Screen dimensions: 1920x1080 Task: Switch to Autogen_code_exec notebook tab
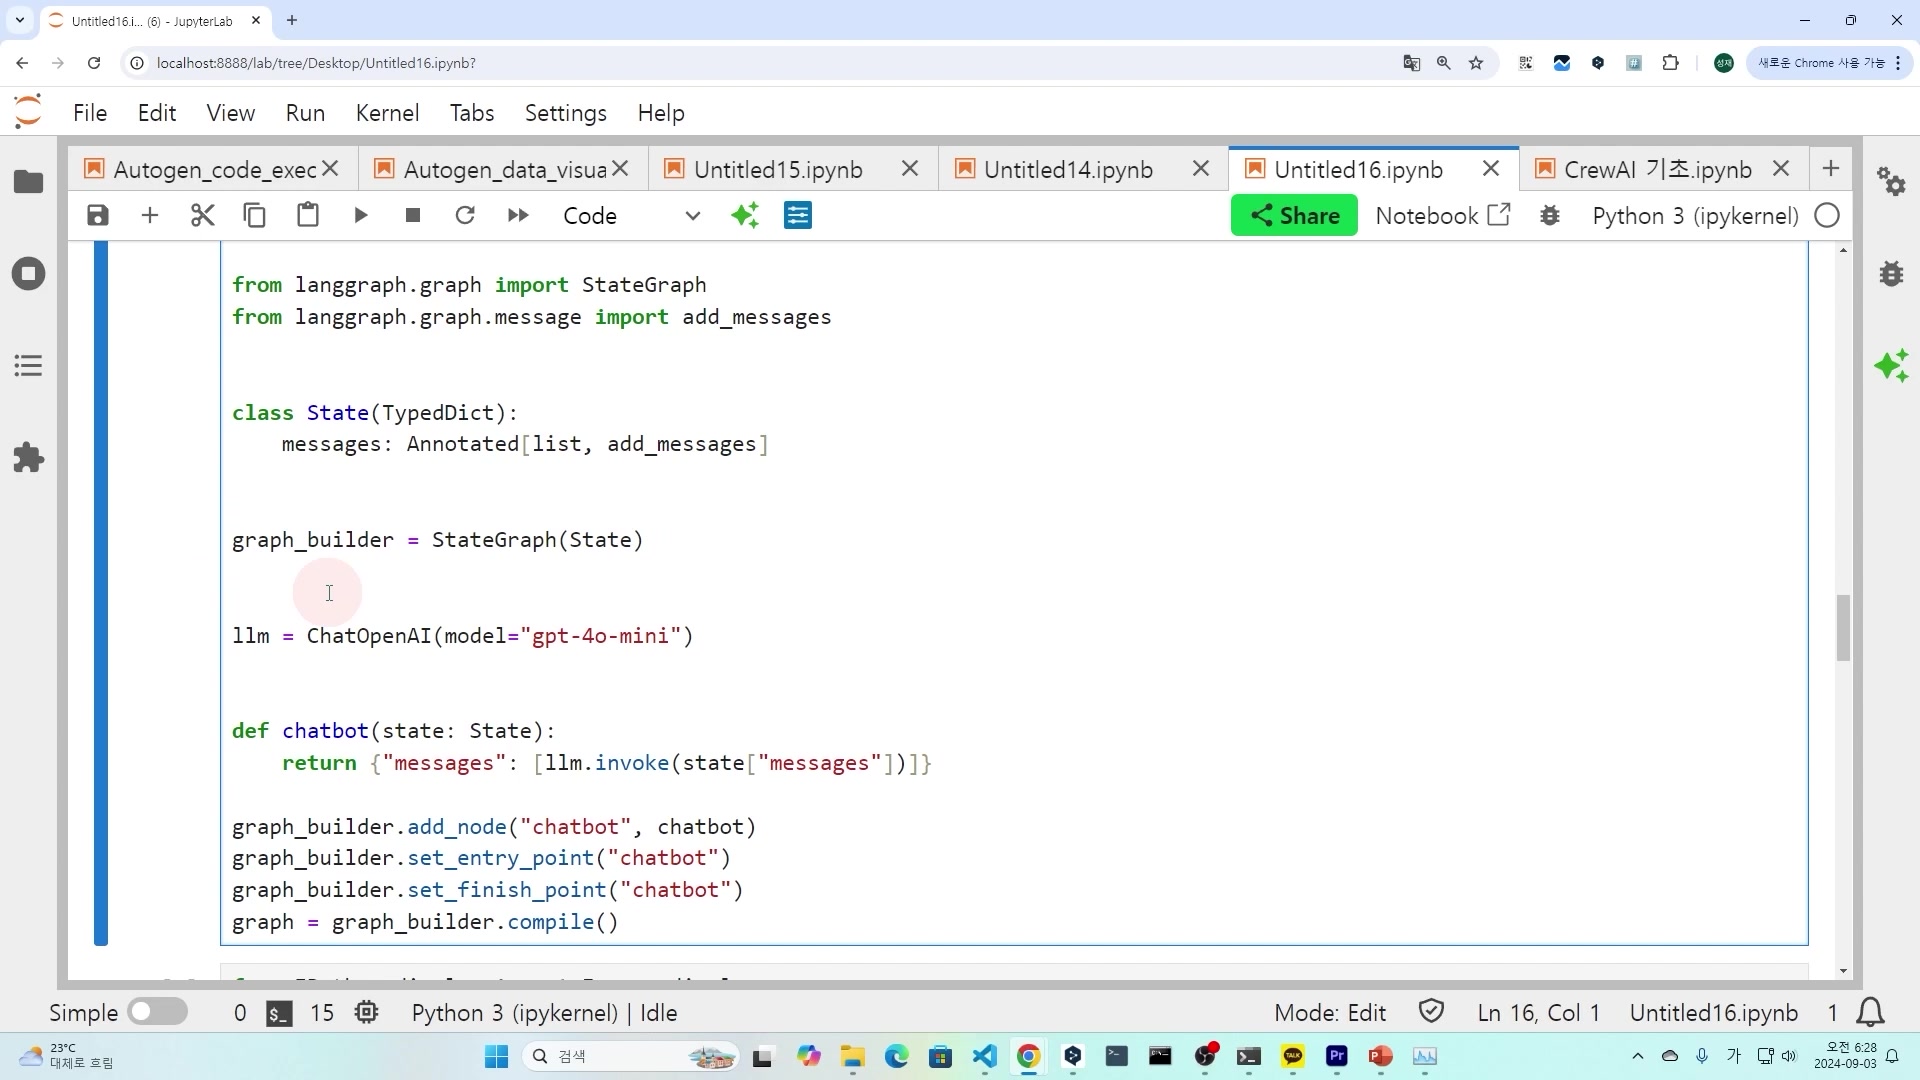[214, 170]
